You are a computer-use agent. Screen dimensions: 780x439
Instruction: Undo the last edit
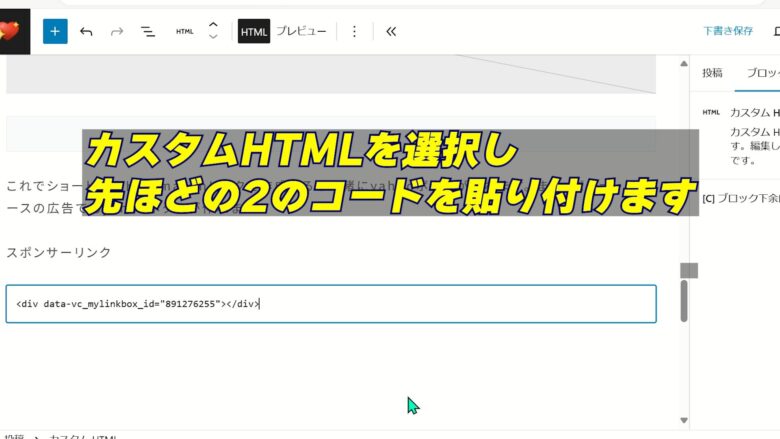[x=86, y=31]
